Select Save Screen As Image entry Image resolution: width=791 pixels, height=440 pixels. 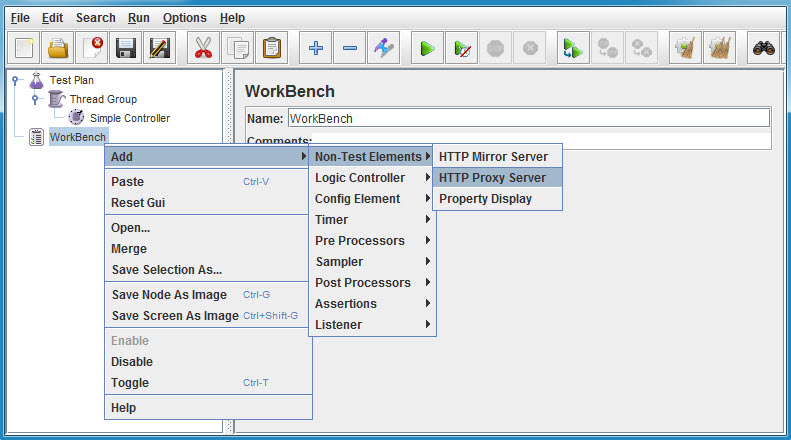pos(207,316)
